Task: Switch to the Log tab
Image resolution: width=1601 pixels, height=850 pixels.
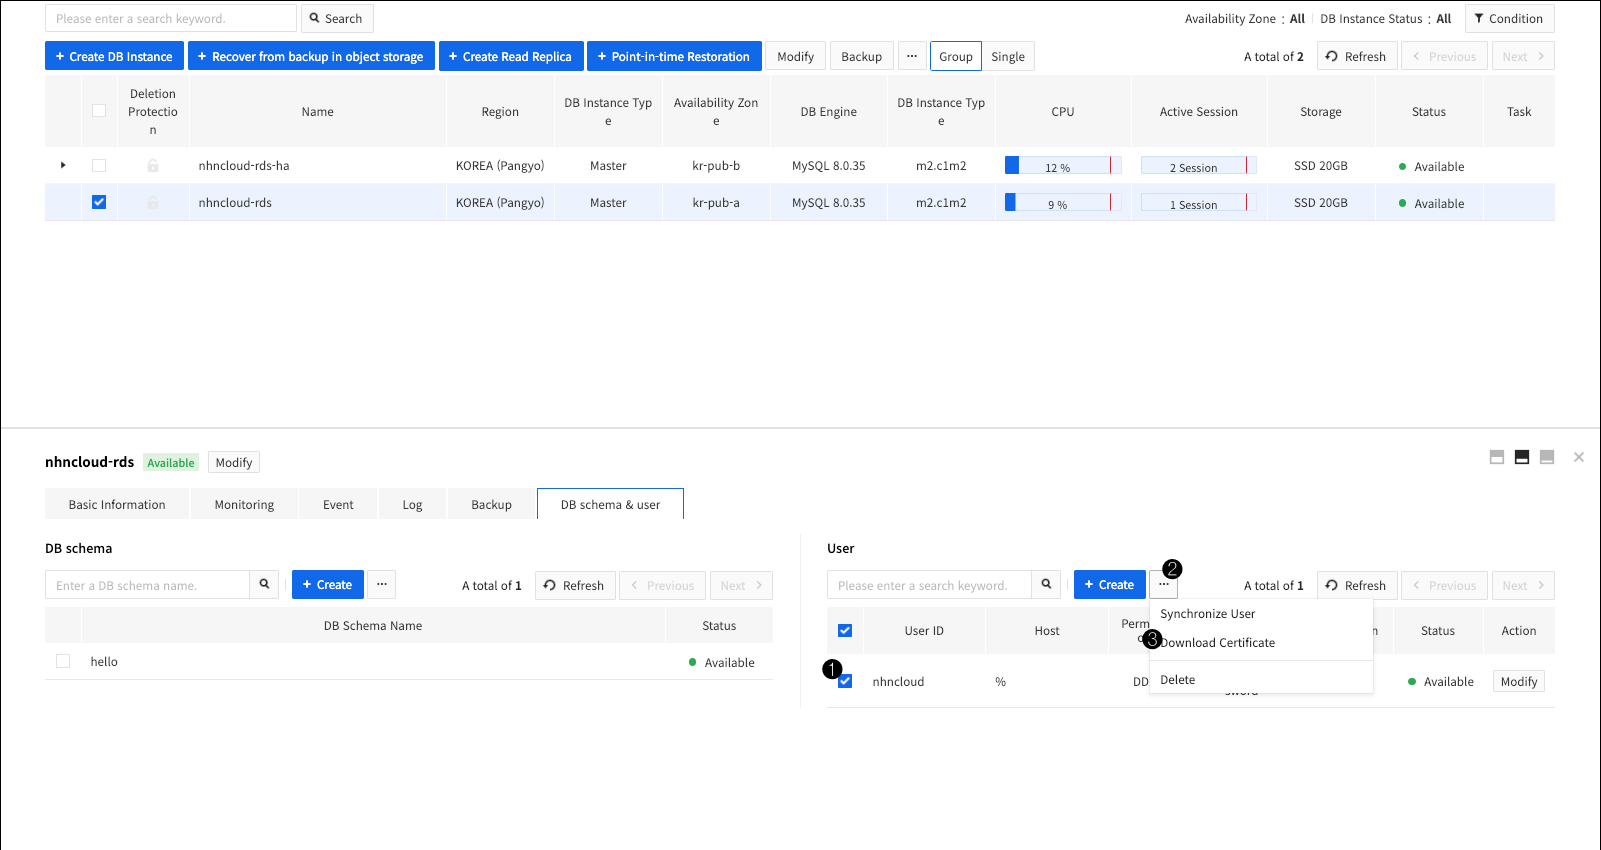Action: coord(412,504)
